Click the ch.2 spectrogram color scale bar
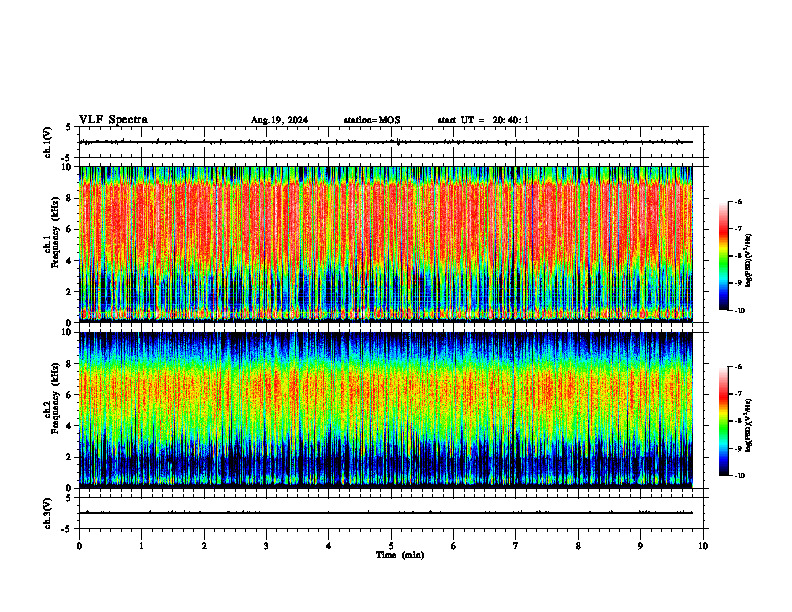Screen dimensions: 792x612 click(x=723, y=421)
